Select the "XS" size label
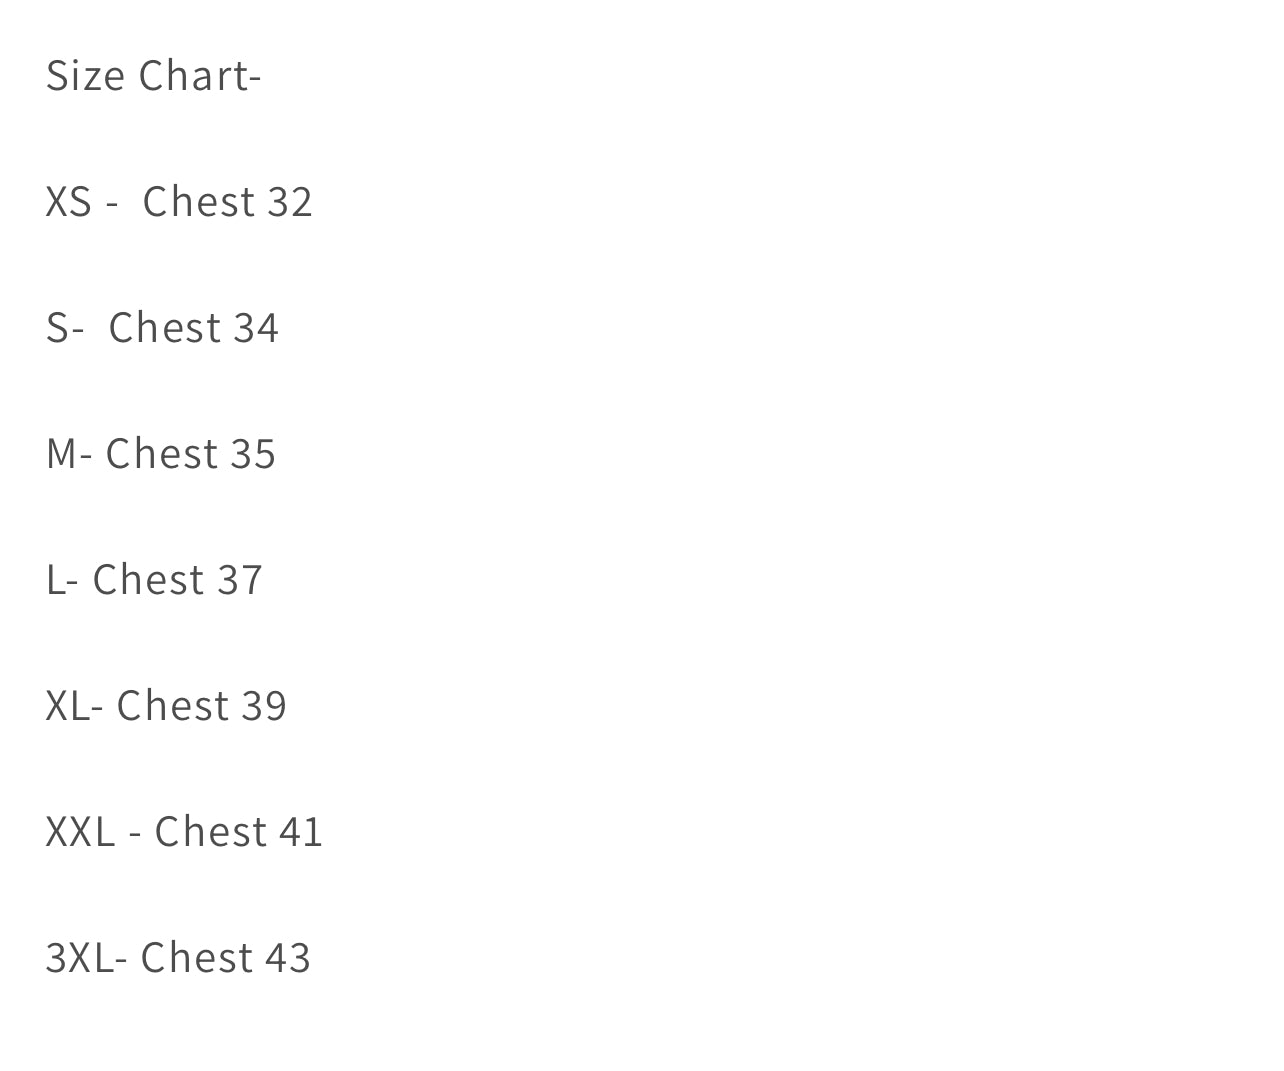1284x1071 pixels. 69,202
